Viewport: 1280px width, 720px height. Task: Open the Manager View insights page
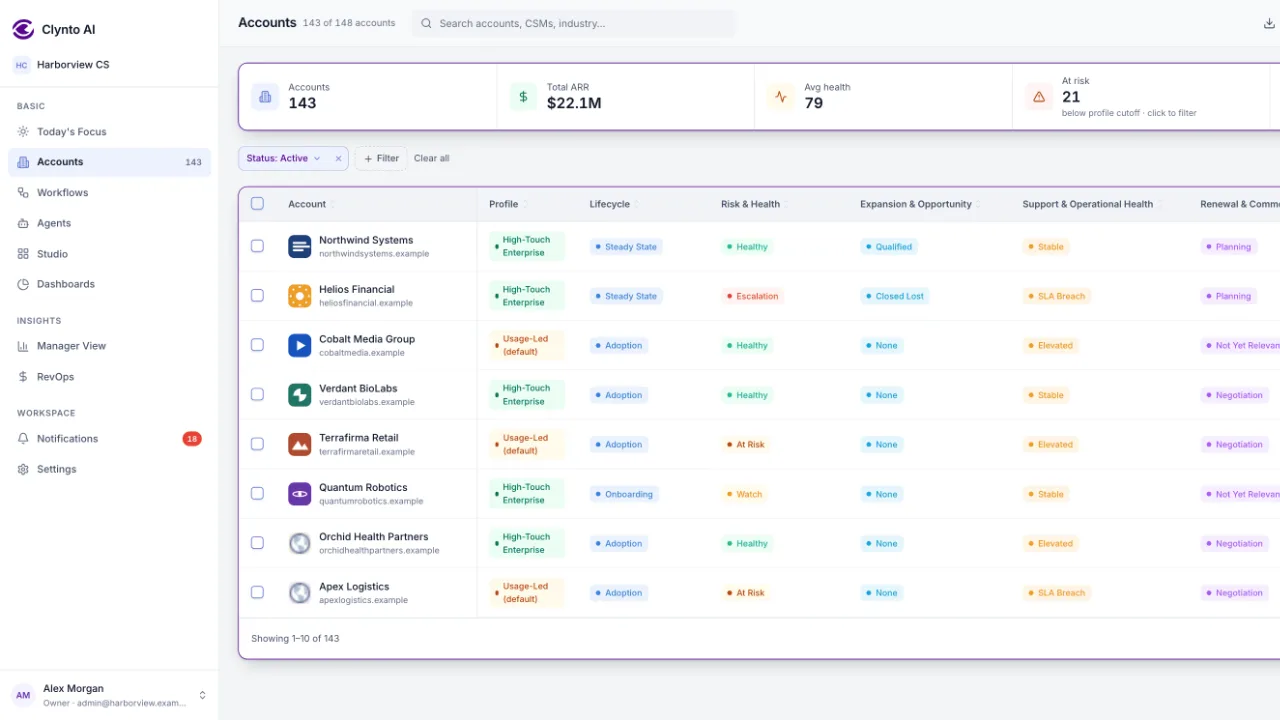[x=109, y=346]
